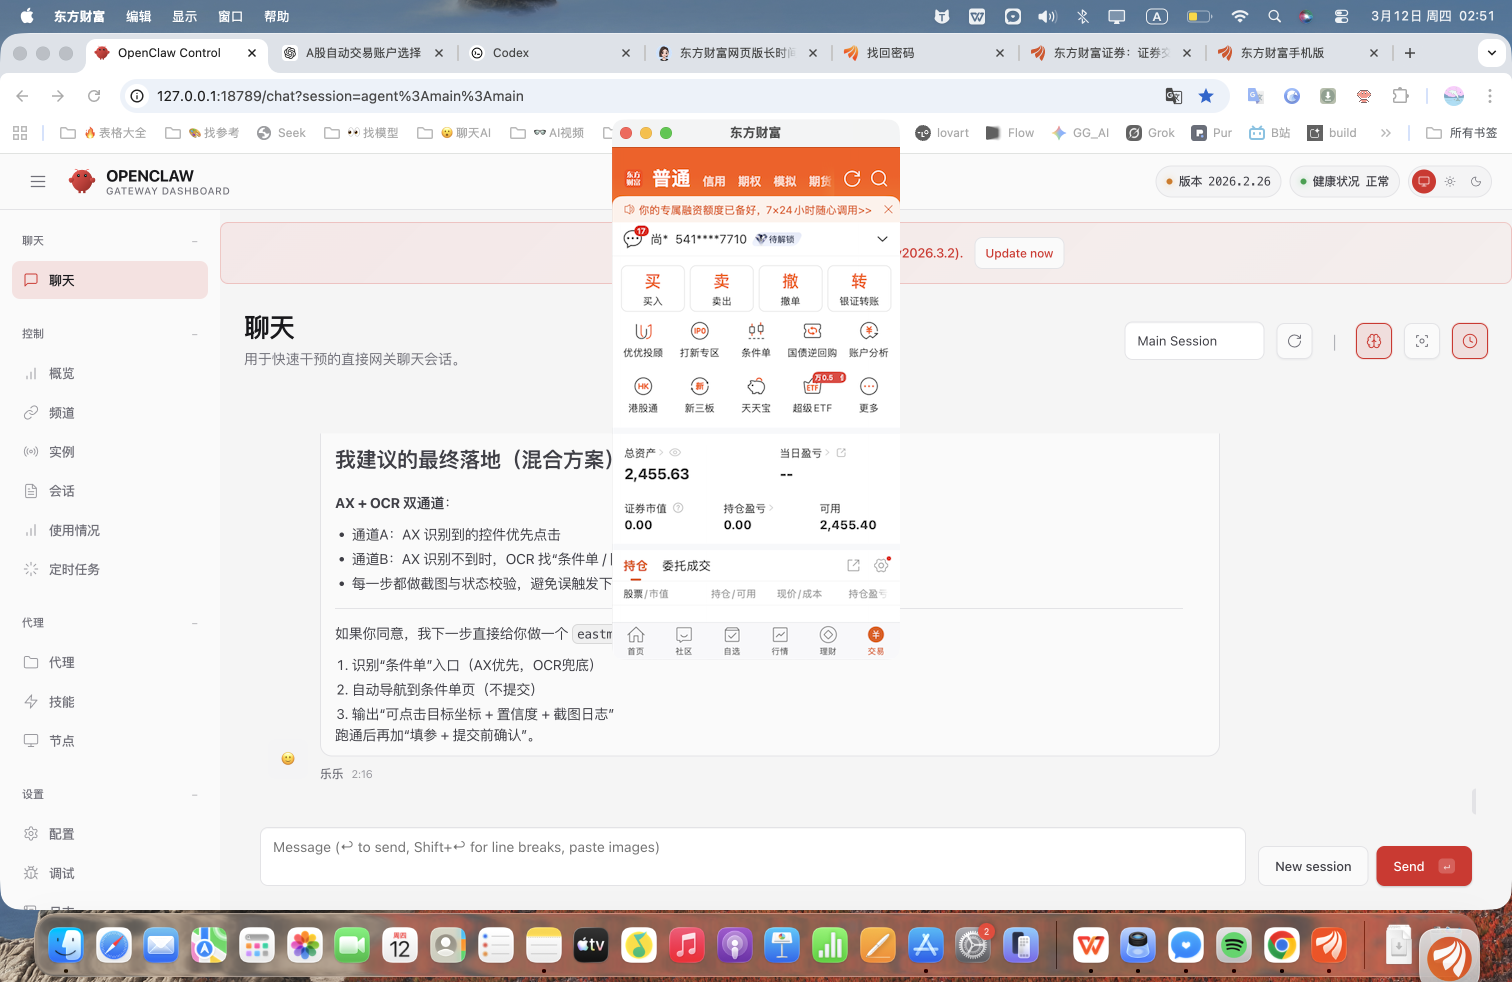Open holdings settings gear icon
1512x982 pixels.
[x=881, y=565]
